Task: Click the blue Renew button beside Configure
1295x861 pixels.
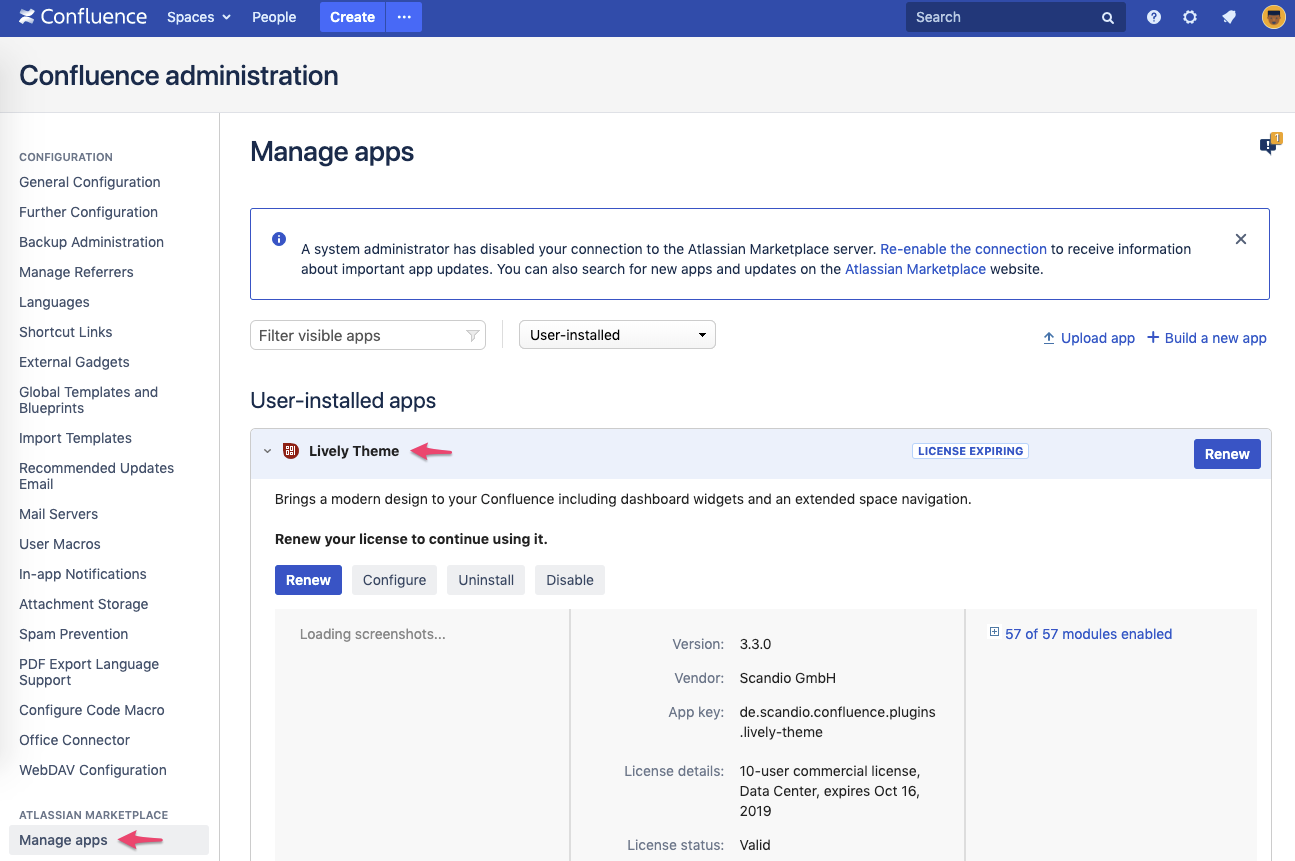Action: pyautogui.click(x=308, y=580)
